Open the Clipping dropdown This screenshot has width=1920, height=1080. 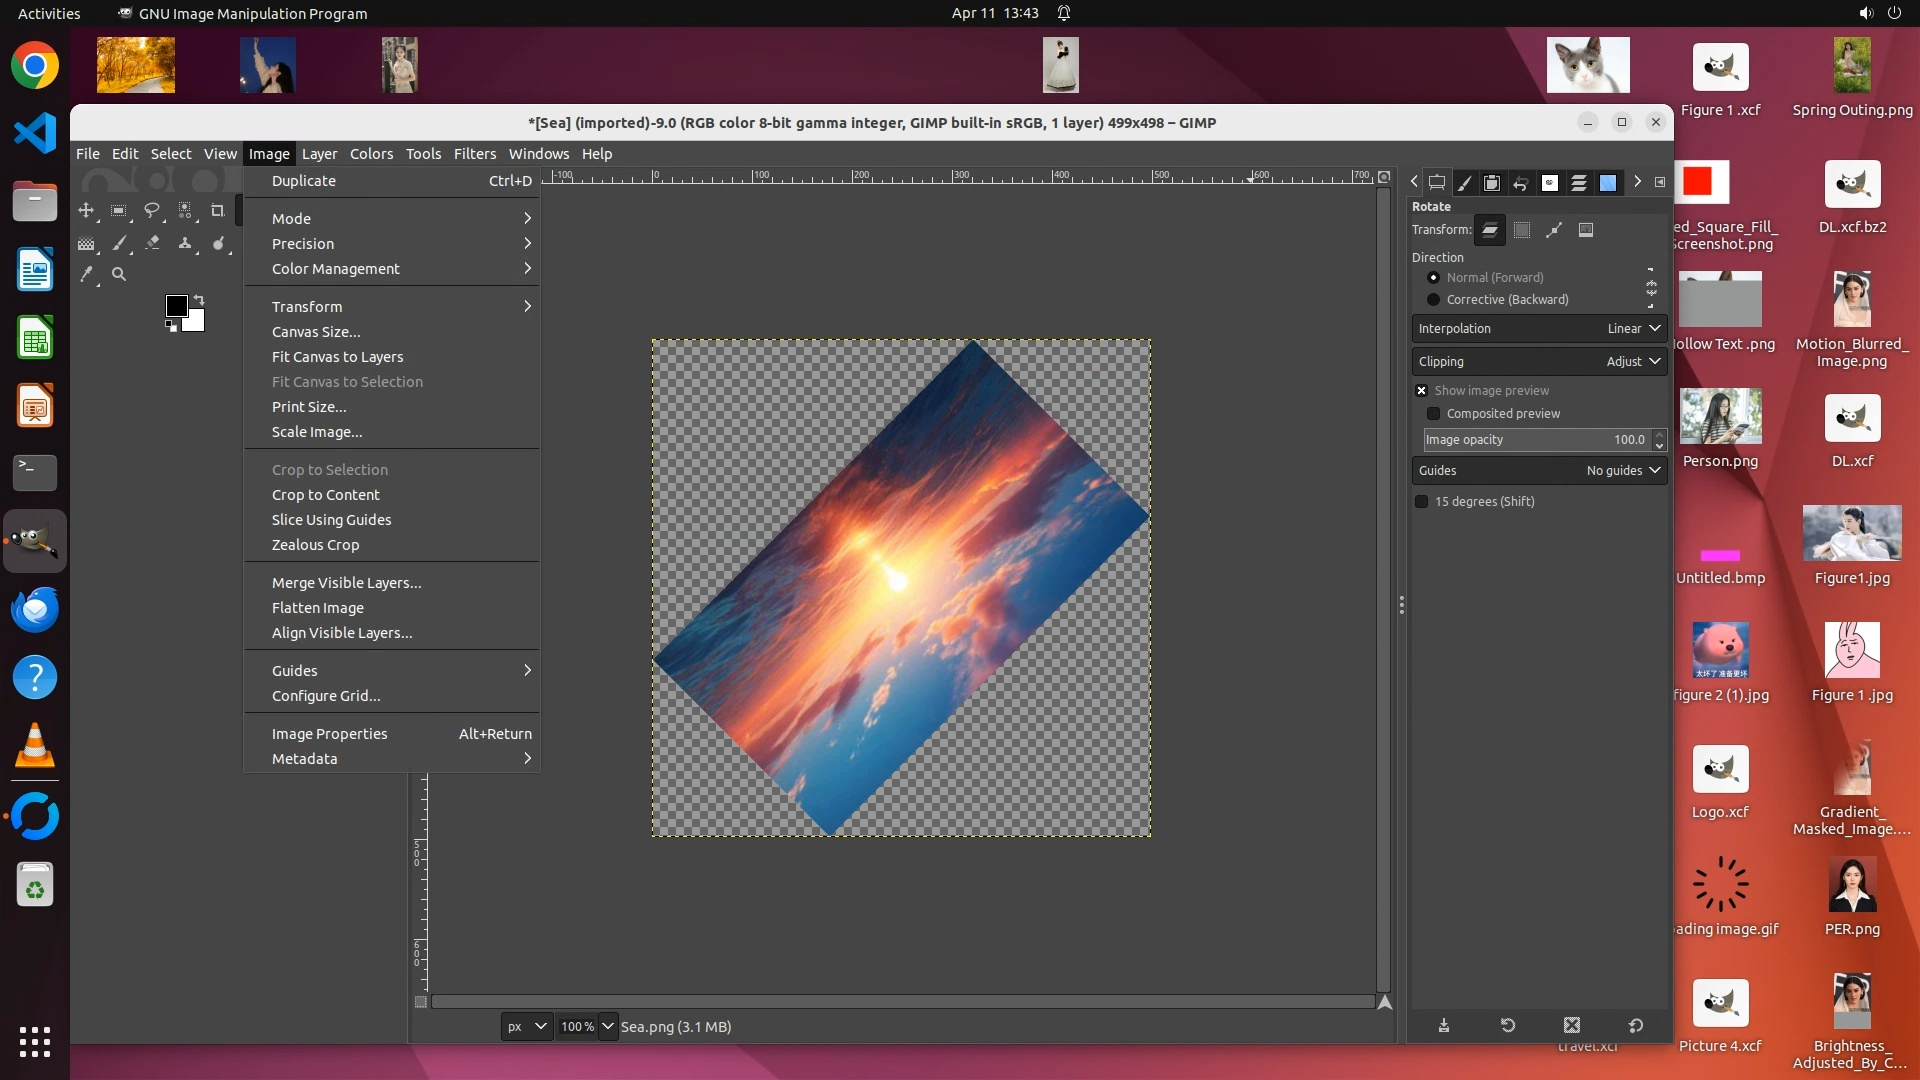(x=1540, y=362)
